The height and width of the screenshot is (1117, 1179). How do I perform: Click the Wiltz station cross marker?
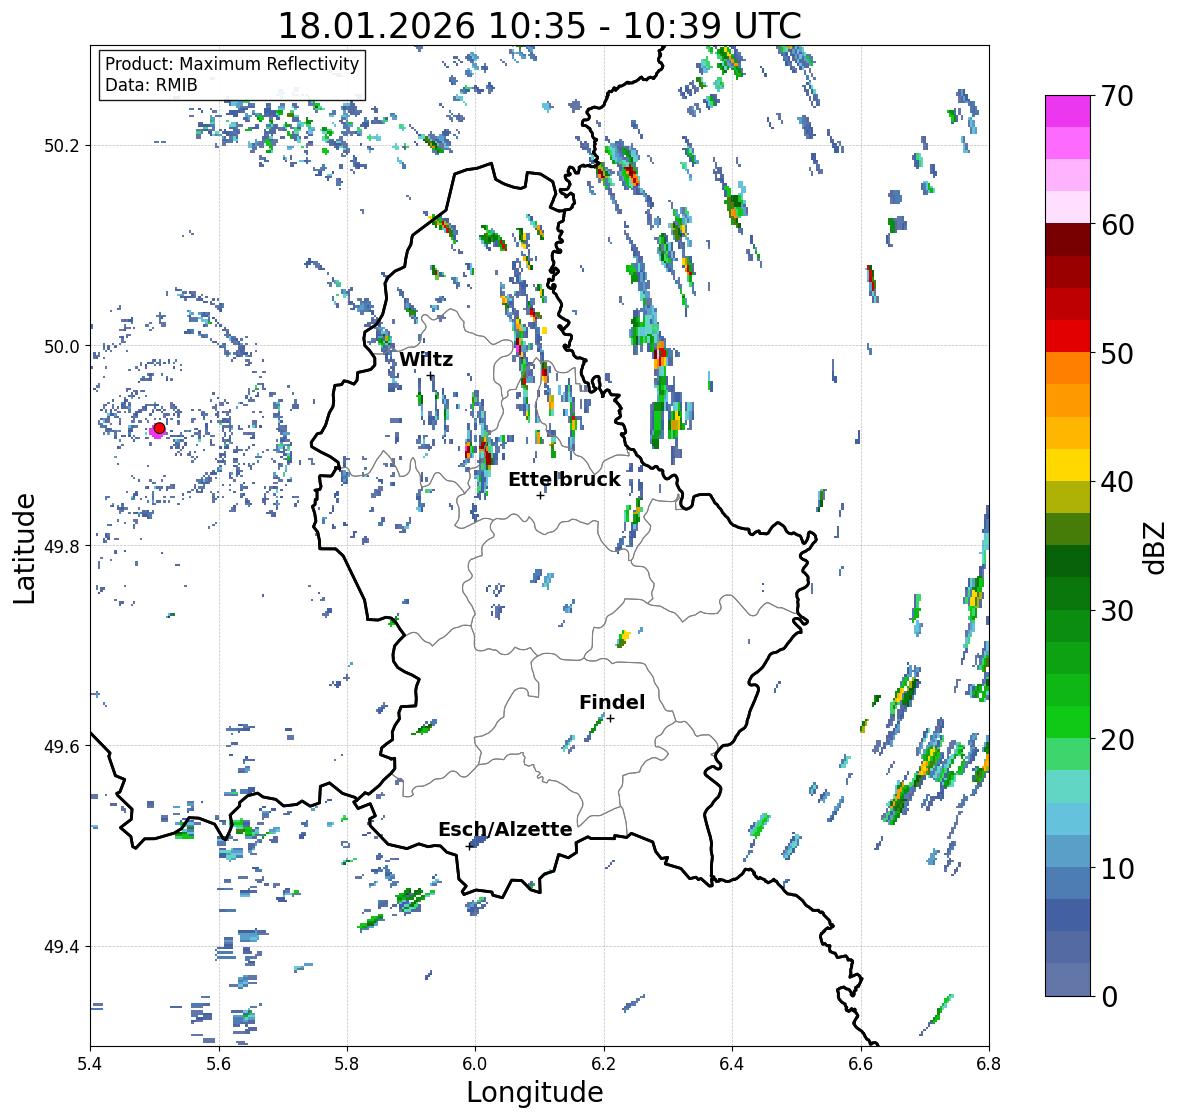(430, 375)
